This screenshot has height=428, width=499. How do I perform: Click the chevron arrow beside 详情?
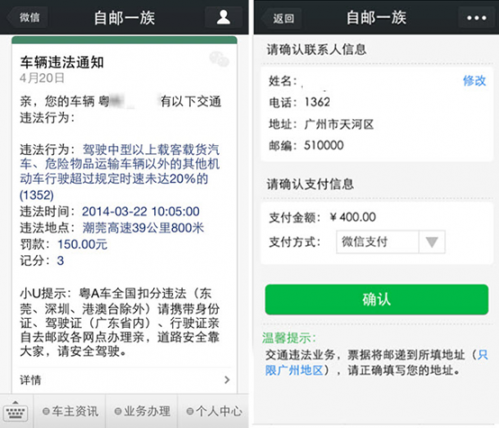click(227, 380)
